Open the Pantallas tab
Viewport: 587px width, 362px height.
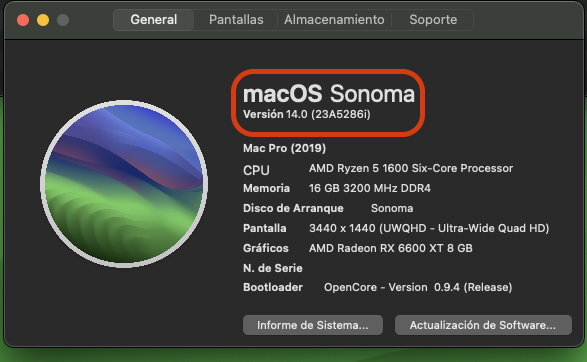(x=236, y=20)
